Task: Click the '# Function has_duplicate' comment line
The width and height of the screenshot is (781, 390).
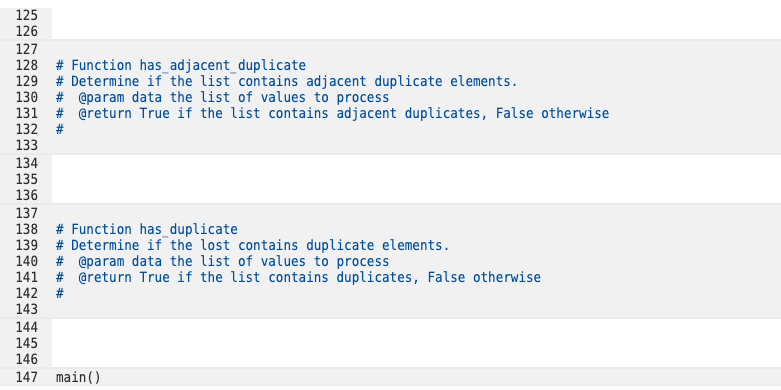Action: (146, 230)
